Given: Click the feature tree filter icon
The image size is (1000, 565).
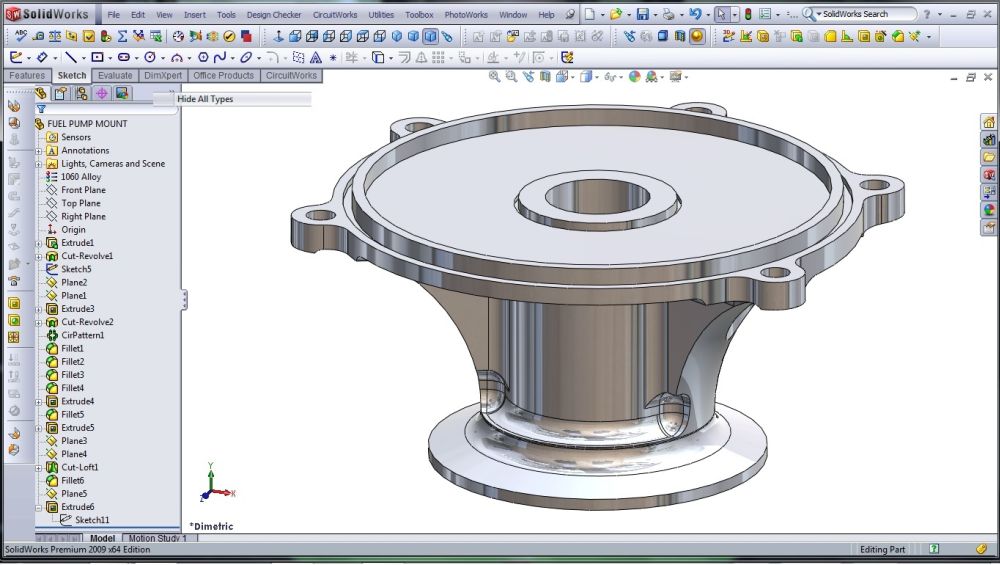Looking at the screenshot, I should coord(41,109).
